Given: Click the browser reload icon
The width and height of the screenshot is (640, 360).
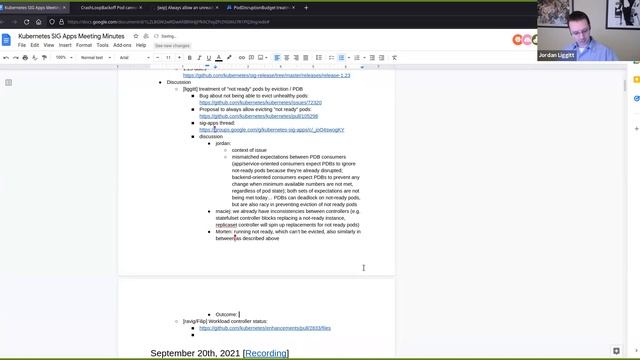Looking at the screenshot, I should click(27, 22).
